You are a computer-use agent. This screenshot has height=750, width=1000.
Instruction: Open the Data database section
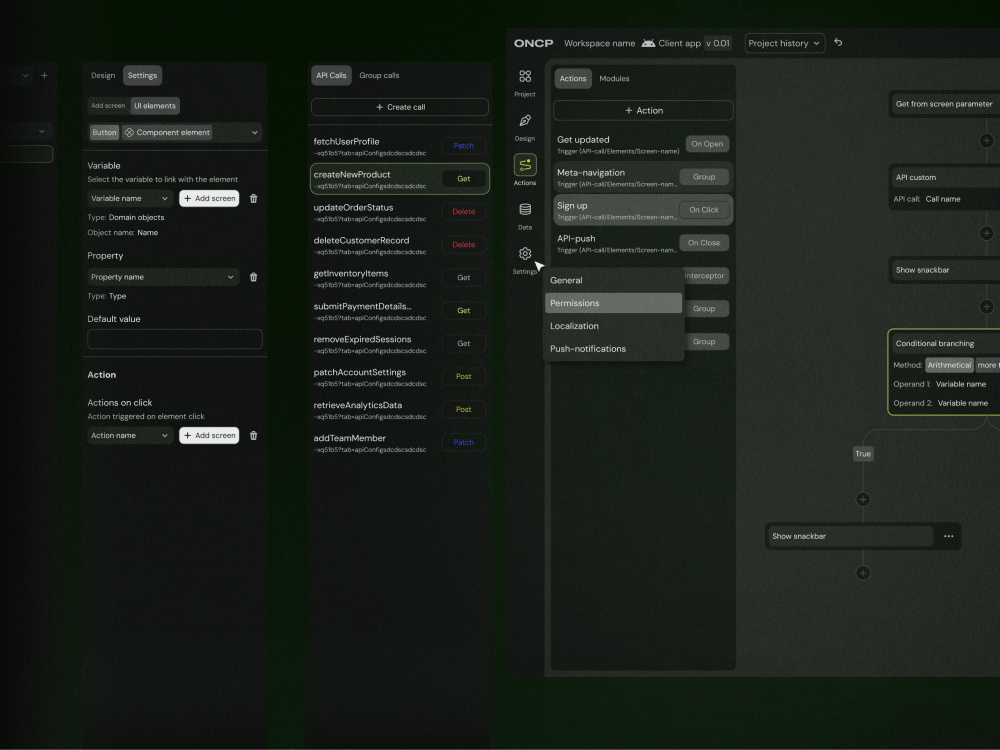point(525,216)
